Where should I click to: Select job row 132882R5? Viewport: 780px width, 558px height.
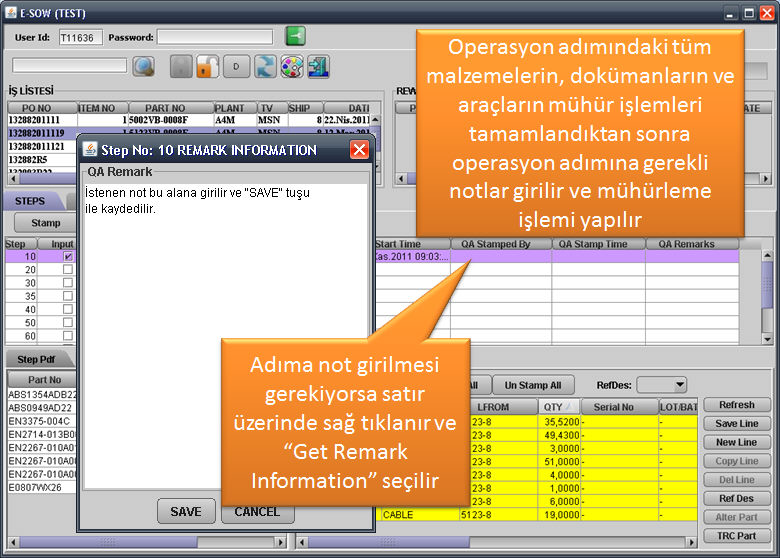click(x=42, y=159)
